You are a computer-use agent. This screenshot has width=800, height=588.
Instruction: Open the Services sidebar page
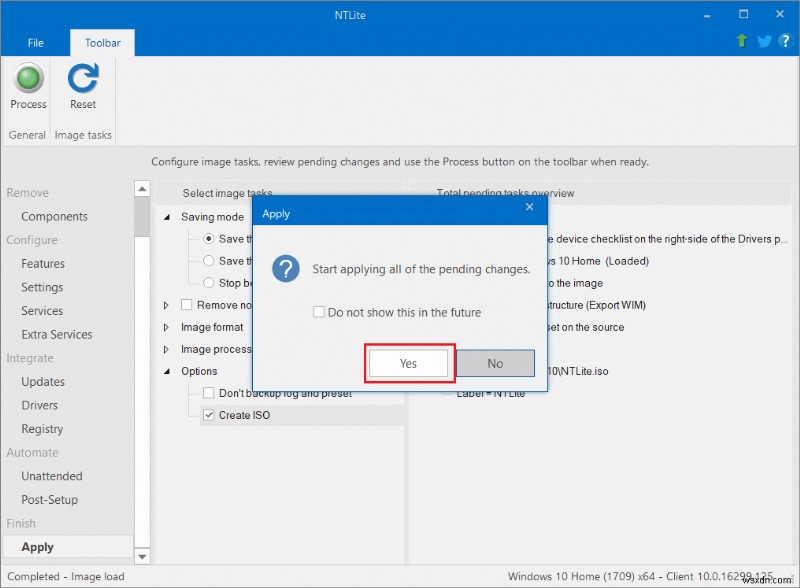click(42, 310)
